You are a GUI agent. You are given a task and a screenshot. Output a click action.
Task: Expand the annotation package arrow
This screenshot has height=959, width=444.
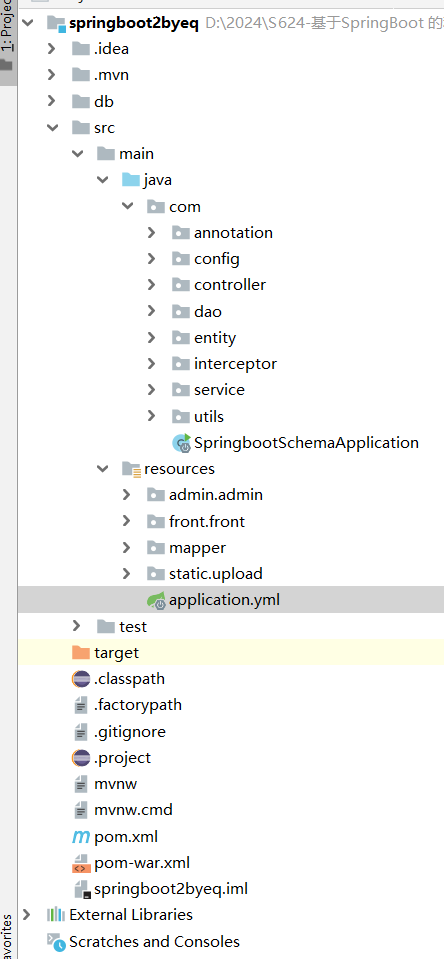coord(152,233)
